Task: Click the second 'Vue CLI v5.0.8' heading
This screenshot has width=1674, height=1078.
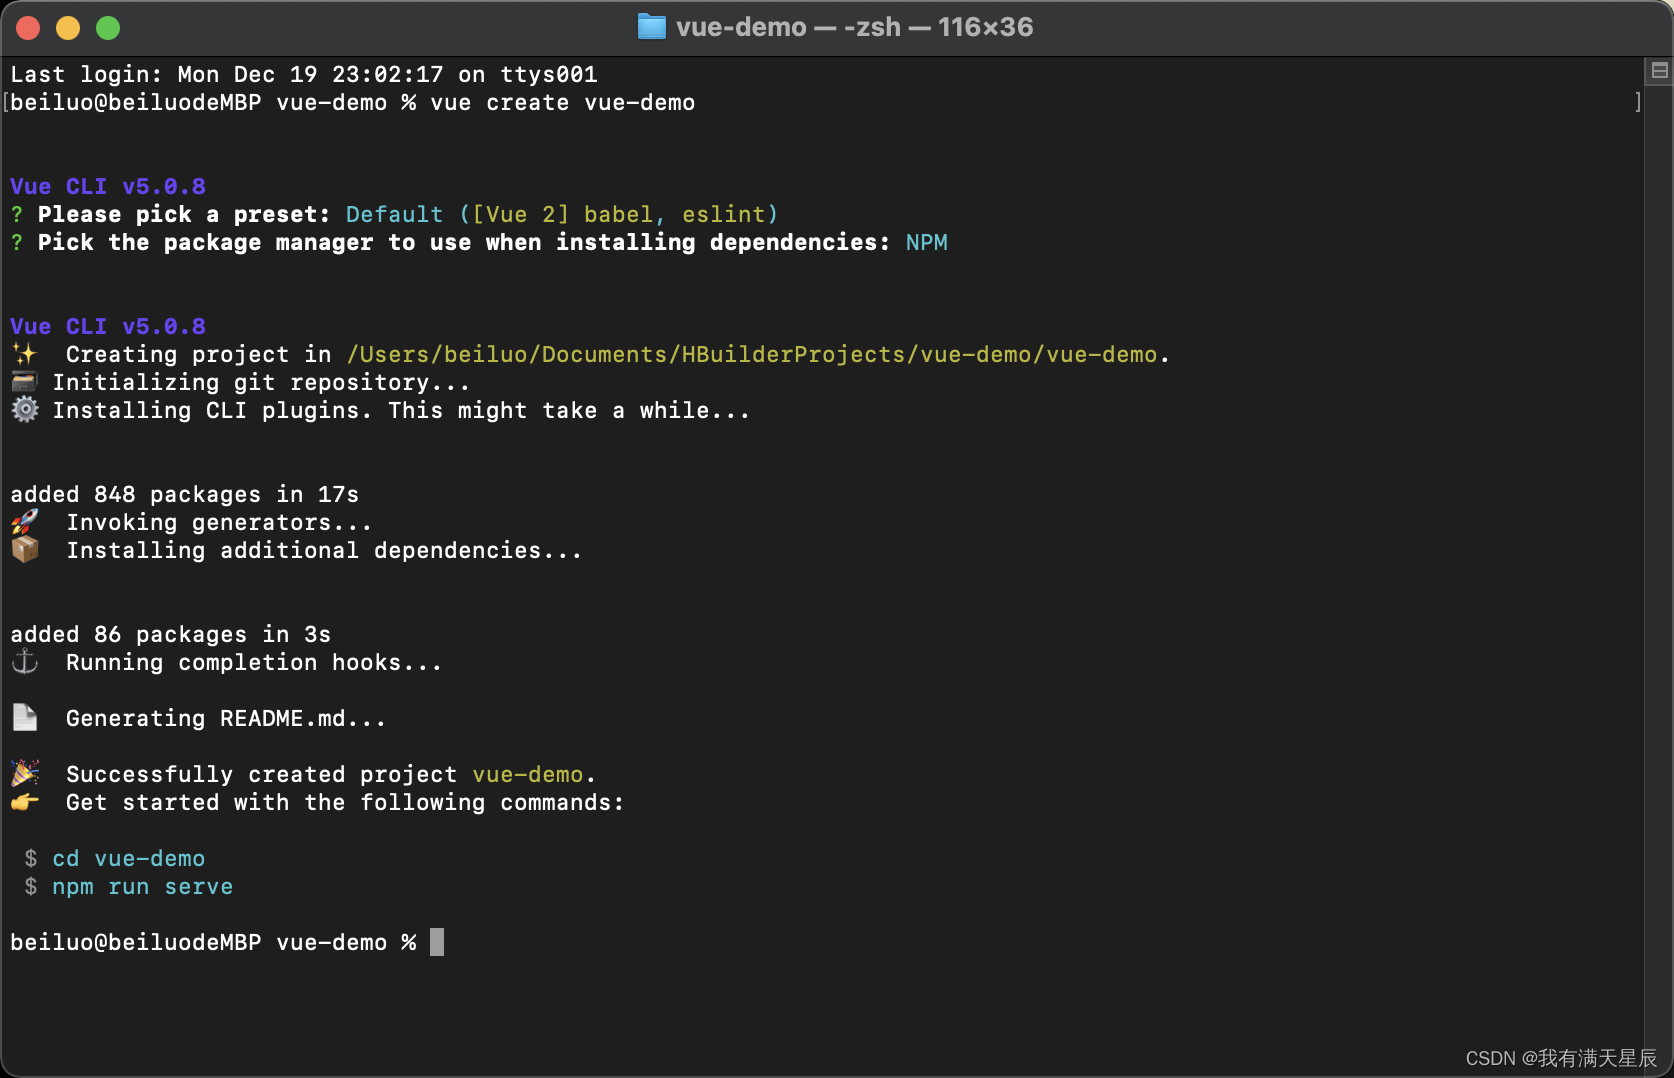Action: point(108,326)
